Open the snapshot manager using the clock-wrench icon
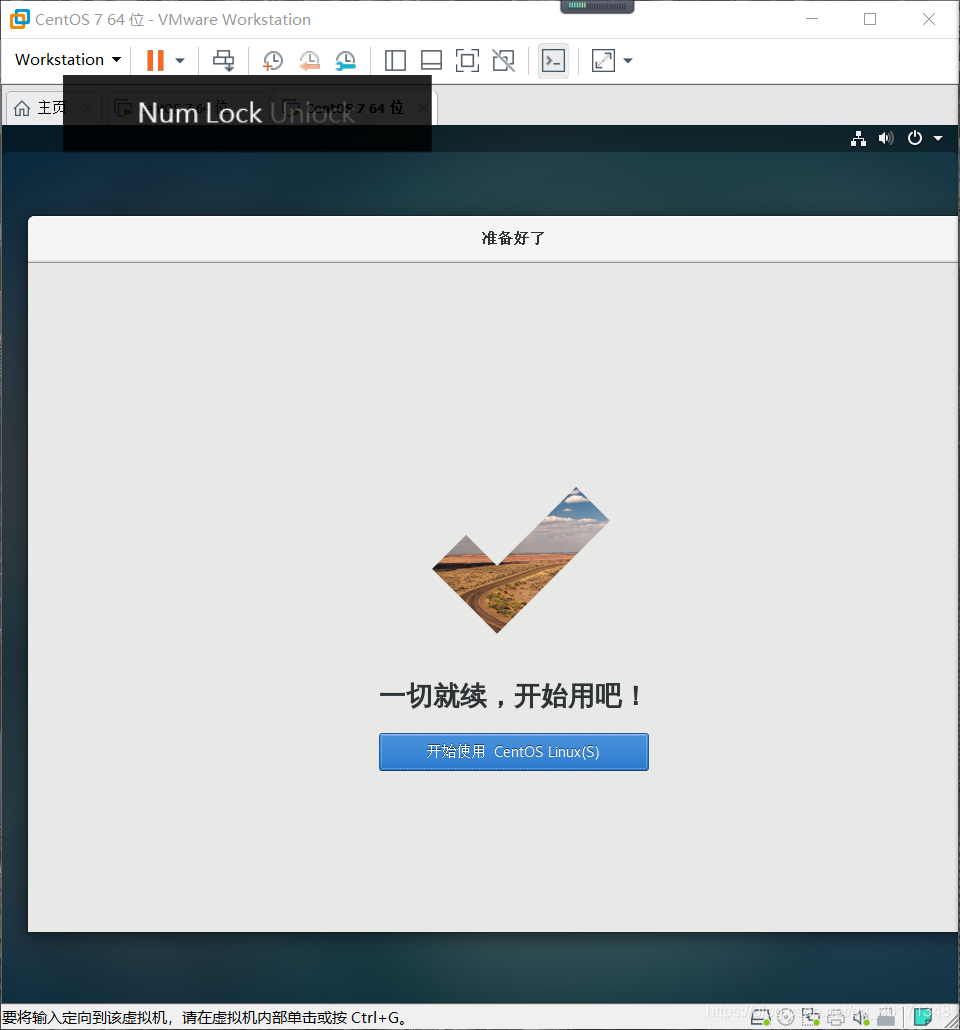This screenshot has width=960, height=1030. coord(345,60)
